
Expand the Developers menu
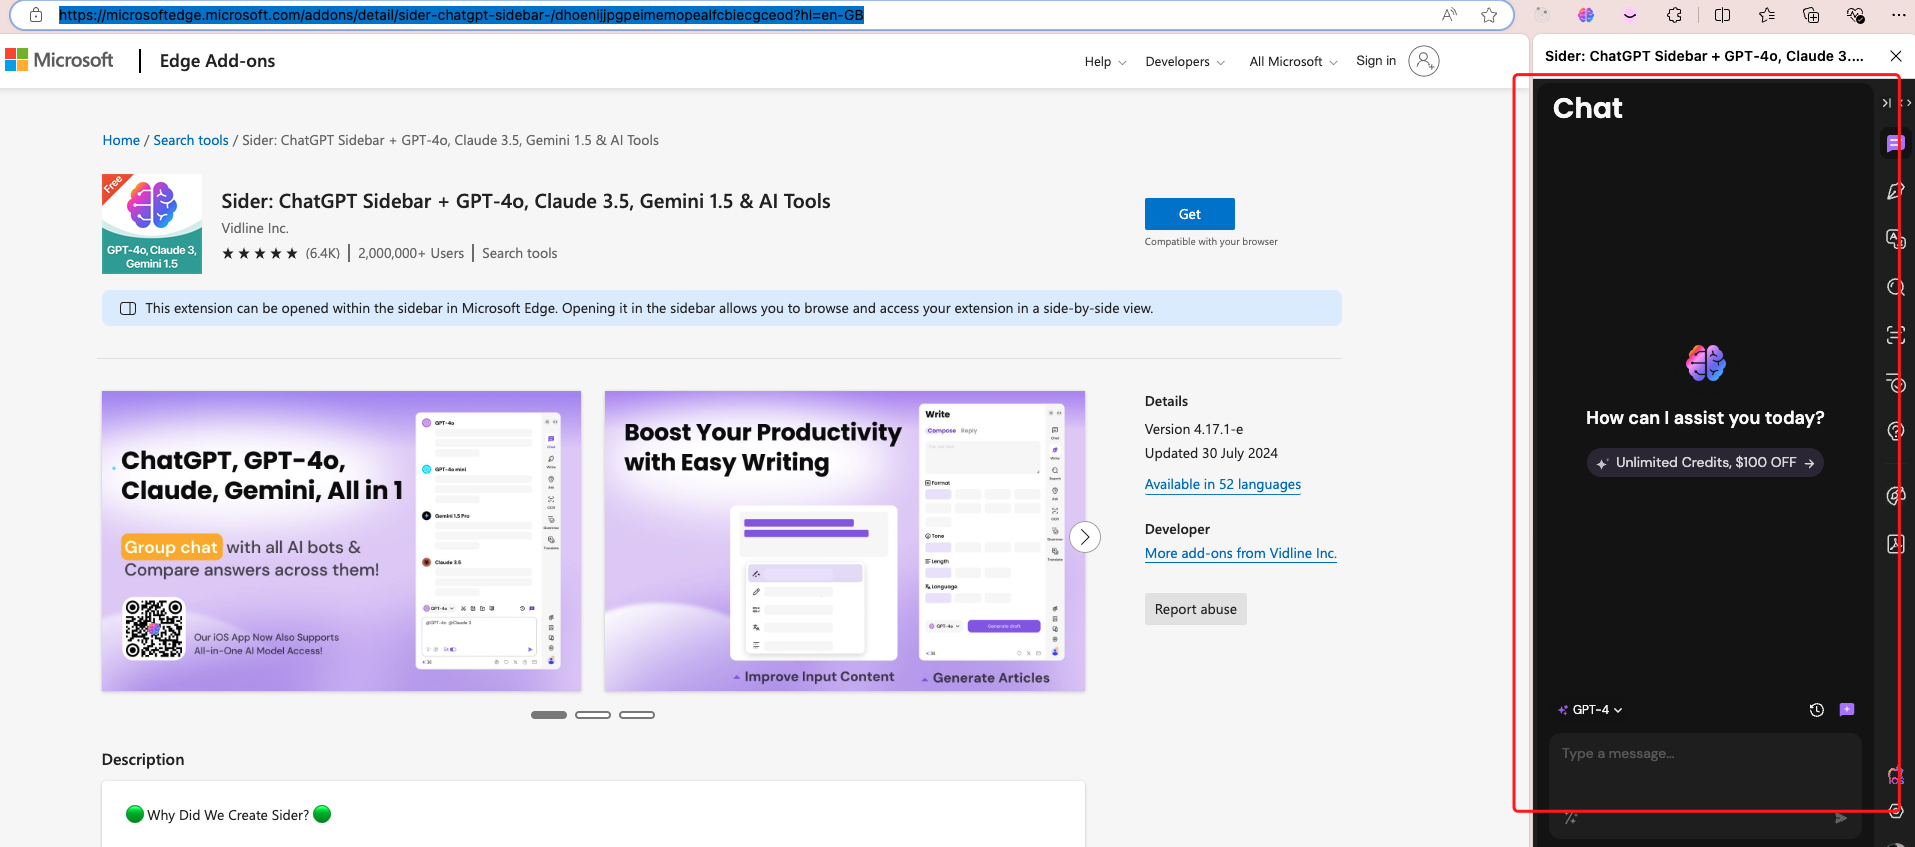[1185, 62]
